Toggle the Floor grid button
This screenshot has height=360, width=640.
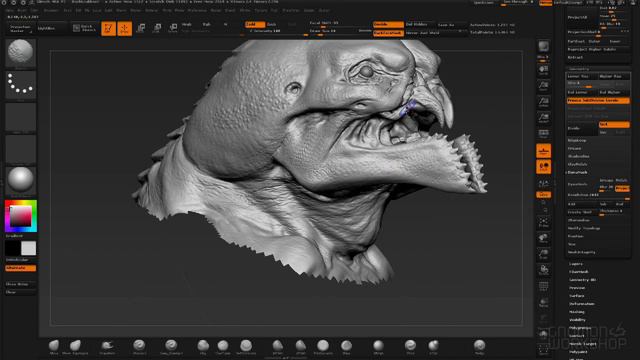543,151
